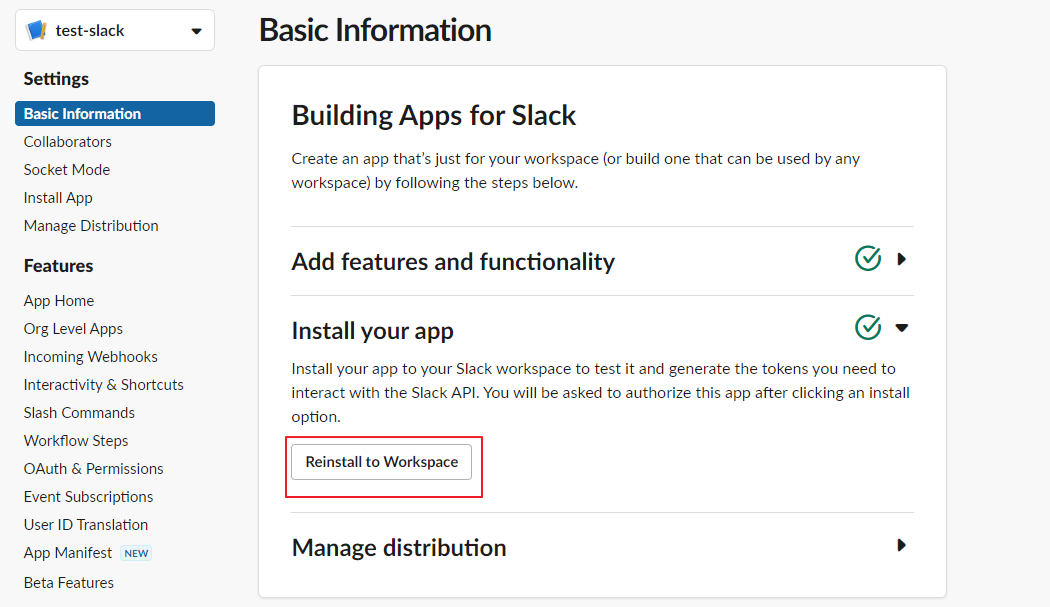Open OAuth & Permissions page
This screenshot has width=1050, height=607.
pos(93,469)
